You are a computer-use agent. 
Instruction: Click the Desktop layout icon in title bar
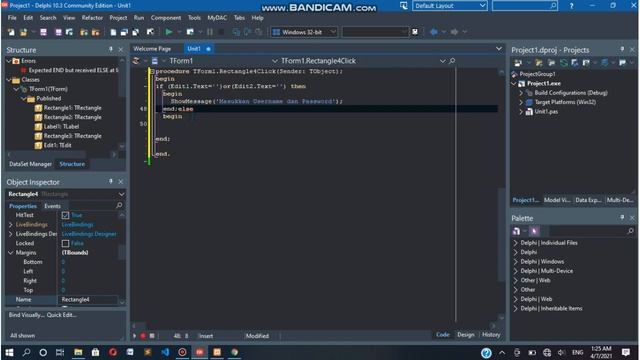pyautogui.click(x=404, y=6)
